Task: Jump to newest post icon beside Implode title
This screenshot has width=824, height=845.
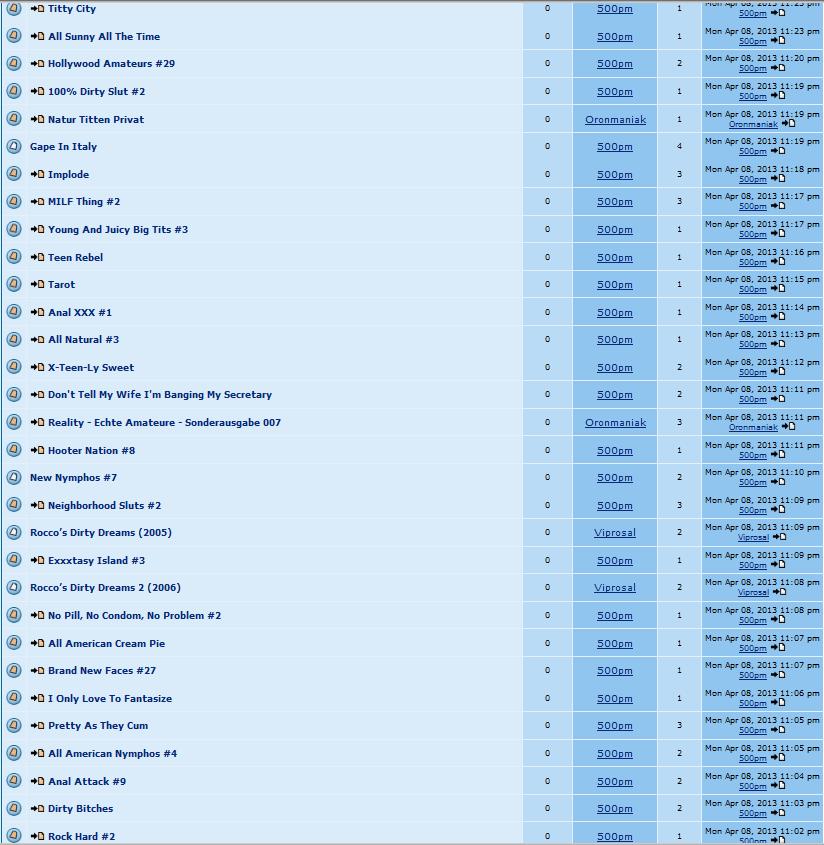Action: 37,174
